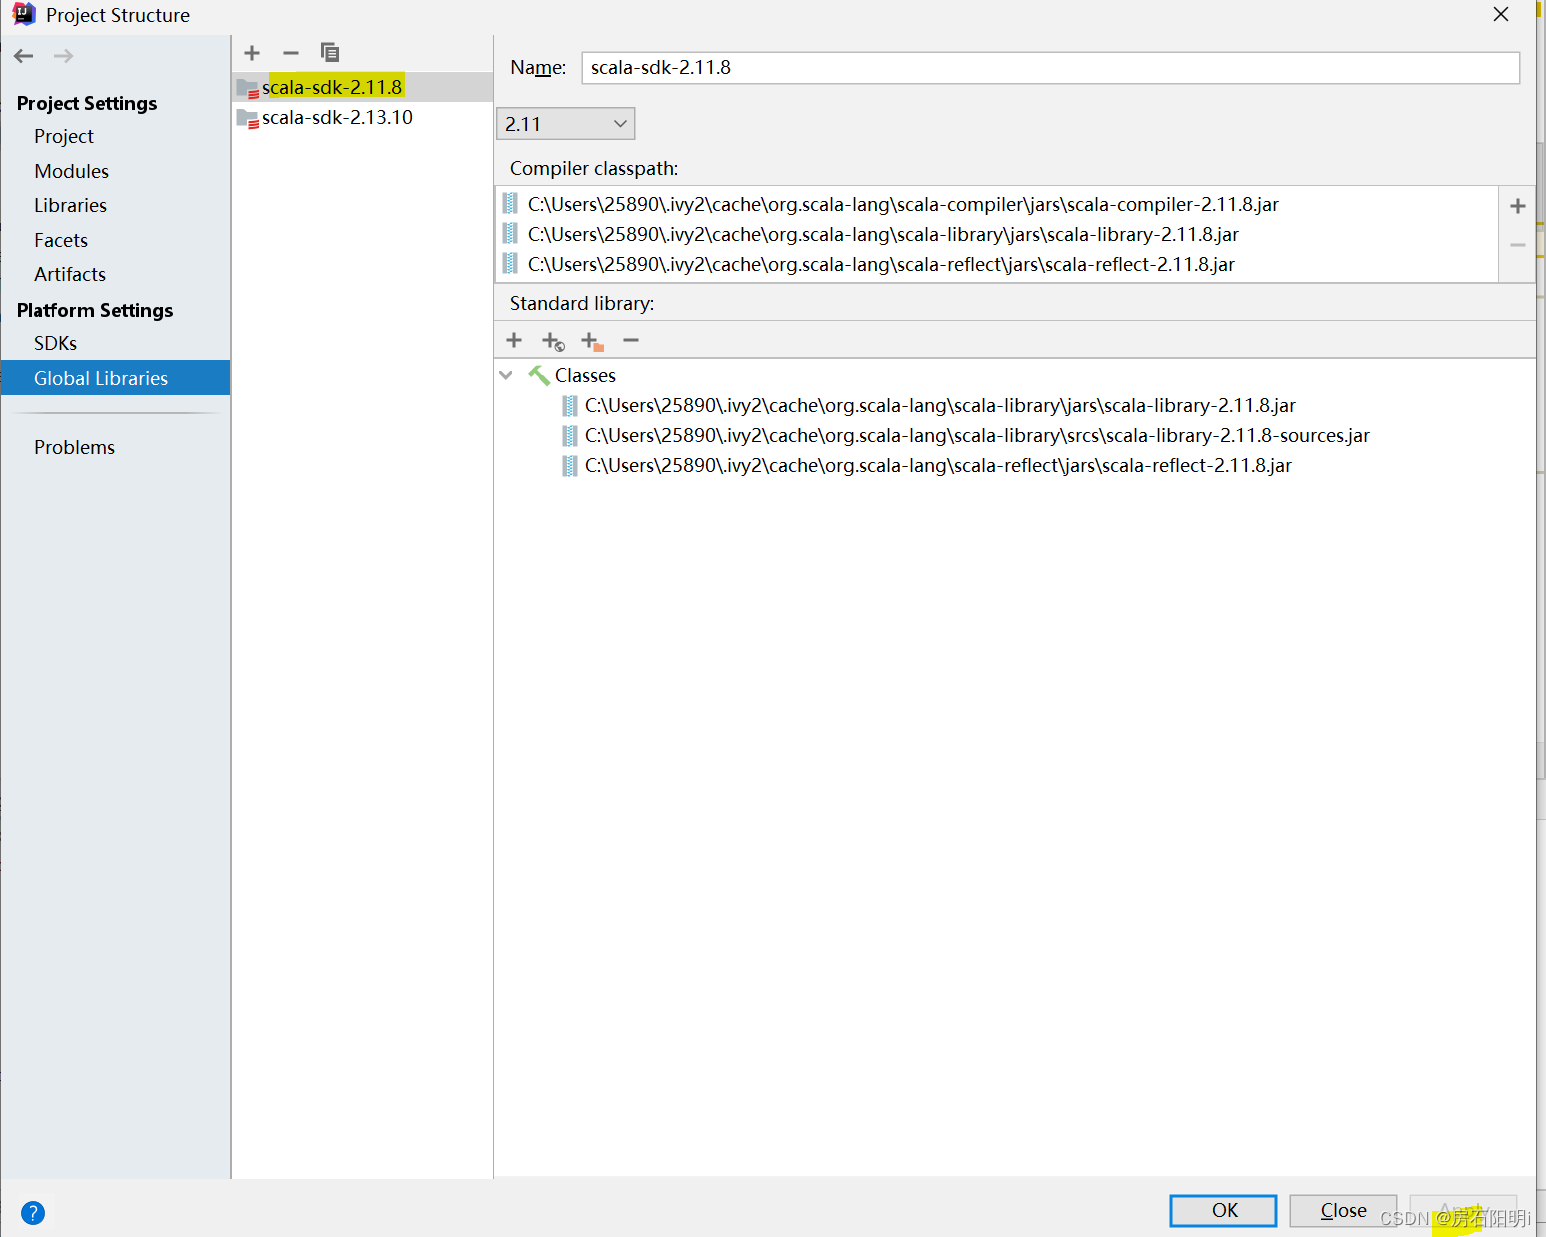Add a new global library with the plus icon
The height and width of the screenshot is (1237, 1546).
tap(251, 53)
